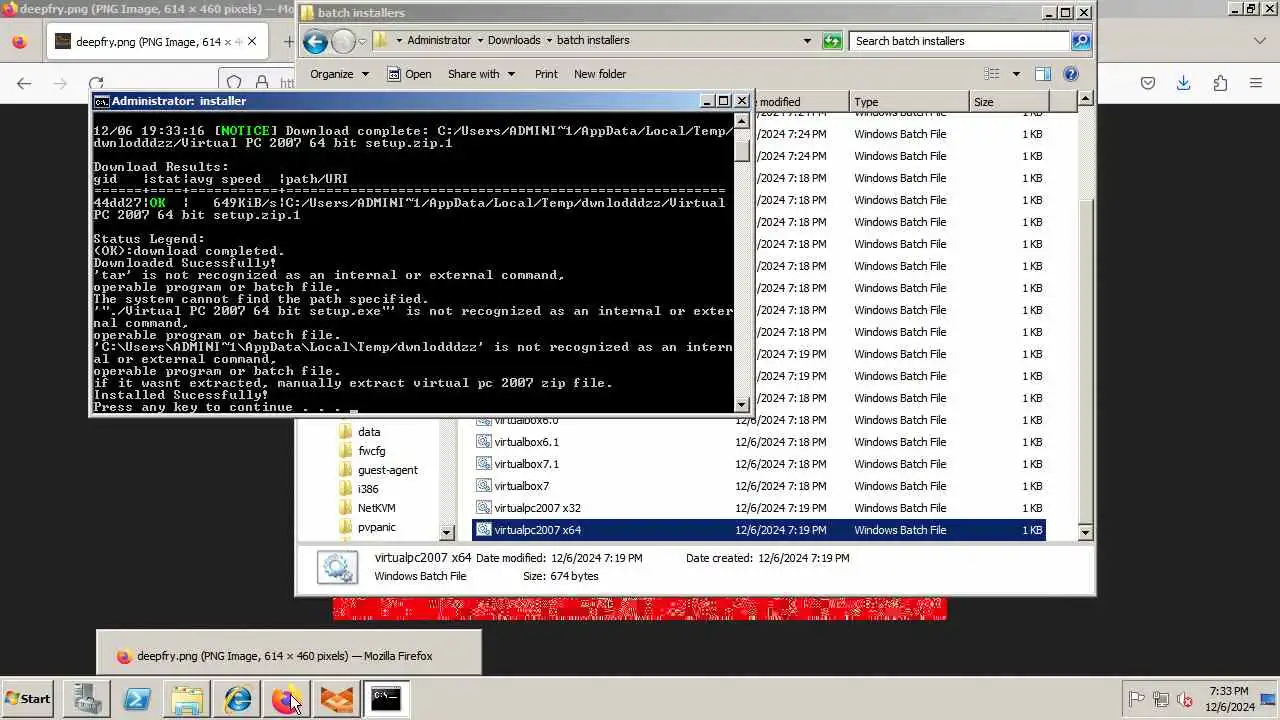The width and height of the screenshot is (1280, 720).
Task: Click the Explorer Forward navigation arrow
Action: (x=343, y=41)
